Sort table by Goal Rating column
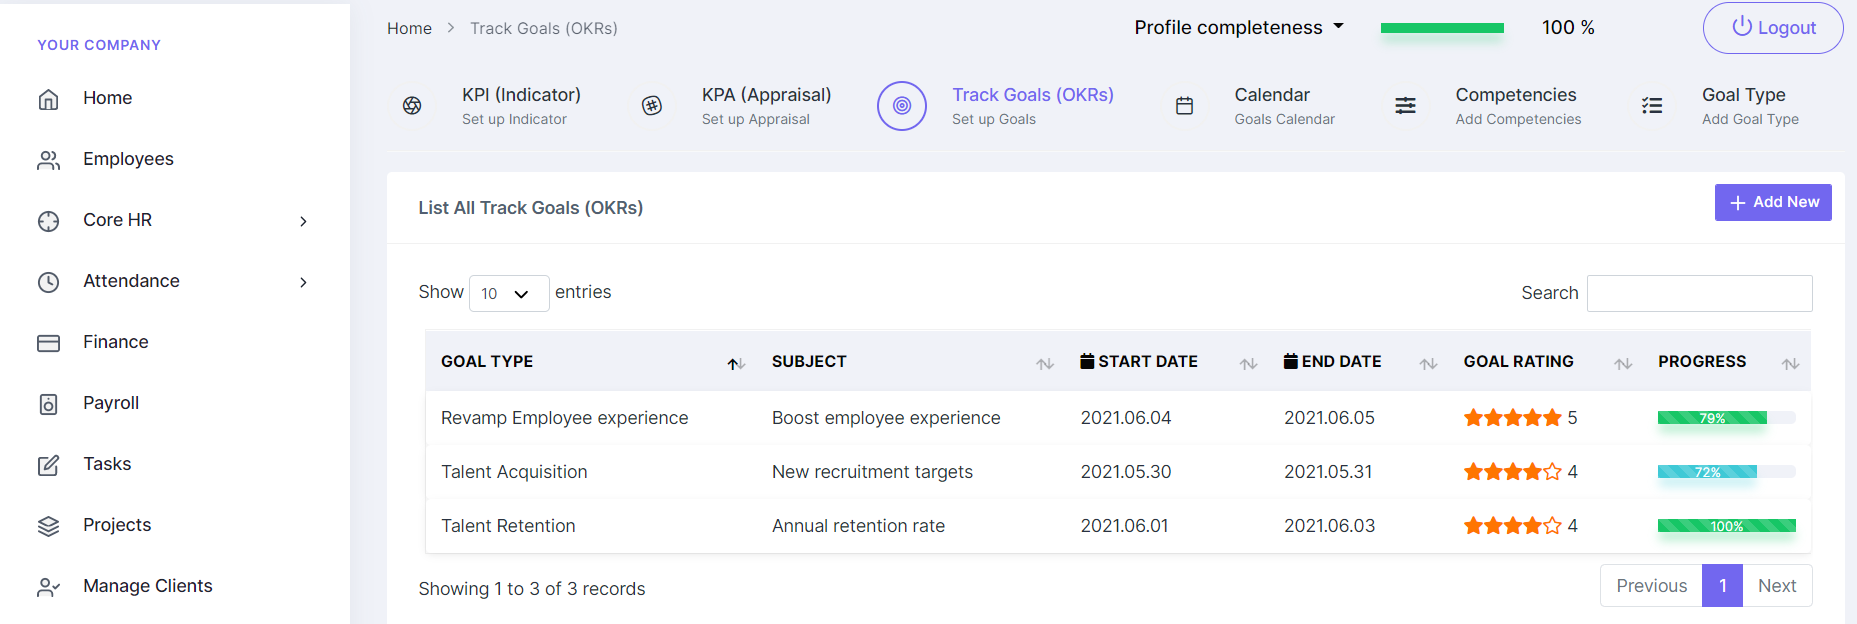The width and height of the screenshot is (1857, 624). pyautogui.click(x=1622, y=364)
